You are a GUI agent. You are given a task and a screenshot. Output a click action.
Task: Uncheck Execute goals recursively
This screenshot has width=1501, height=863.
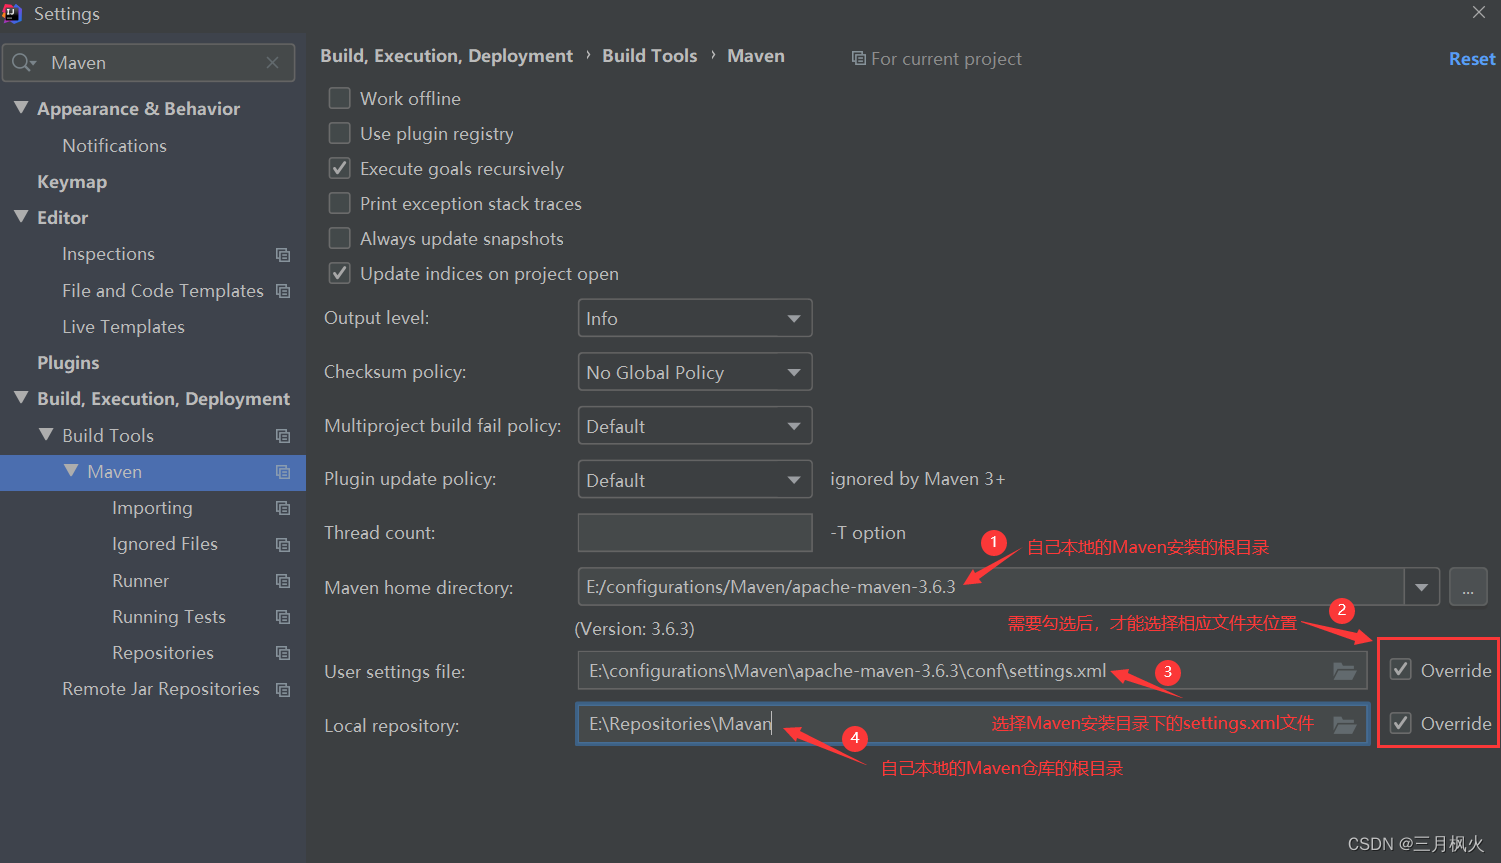click(340, 168)
